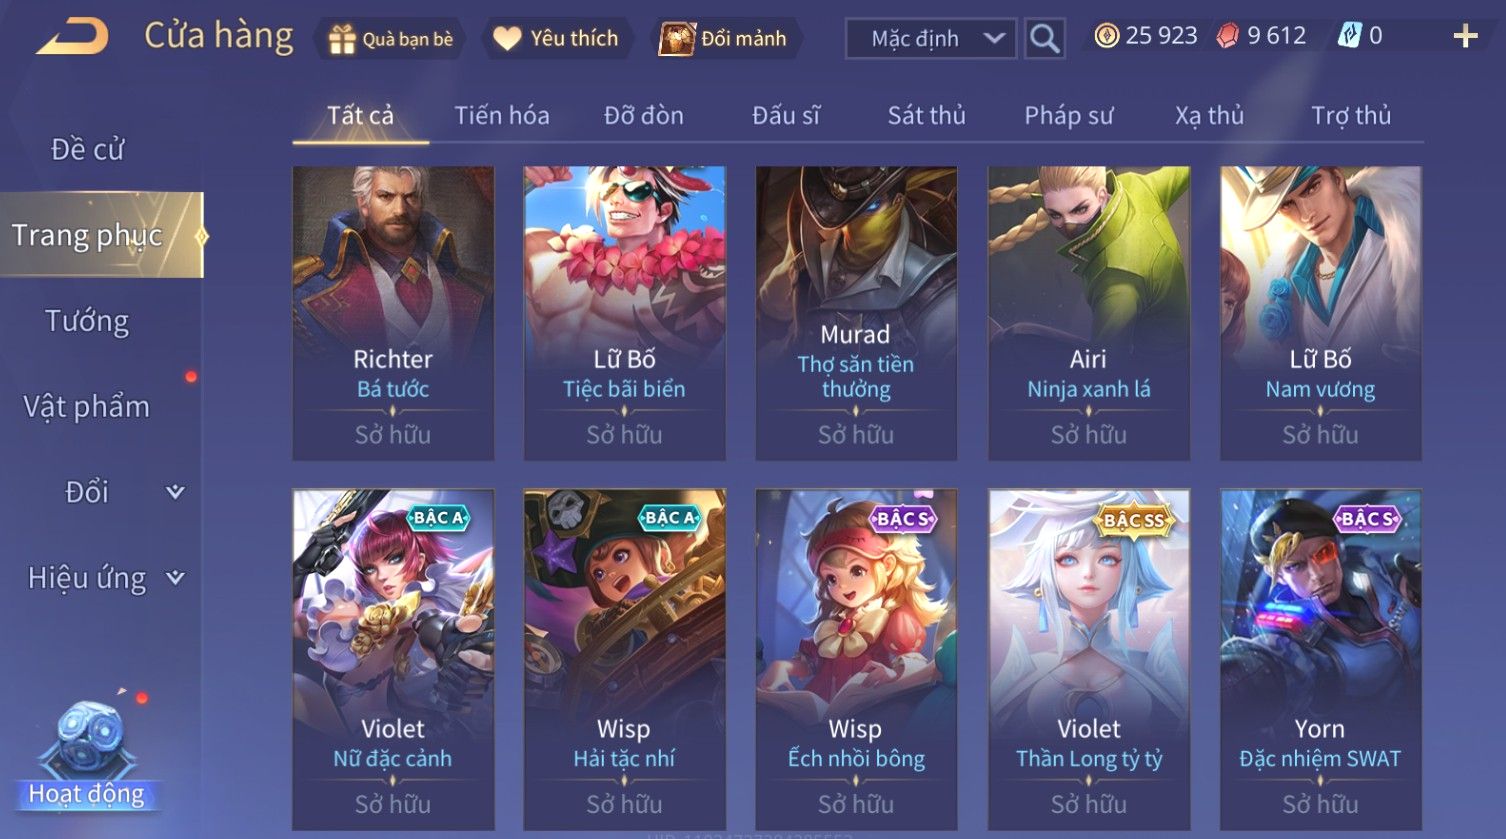This screenshot has height=839, width=1506.
Task: Open the Yêu thích heart icon
Action: point(508,39)
